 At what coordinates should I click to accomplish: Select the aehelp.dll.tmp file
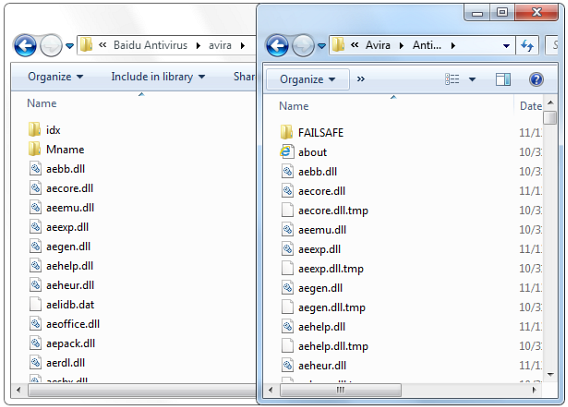[325, 346]
